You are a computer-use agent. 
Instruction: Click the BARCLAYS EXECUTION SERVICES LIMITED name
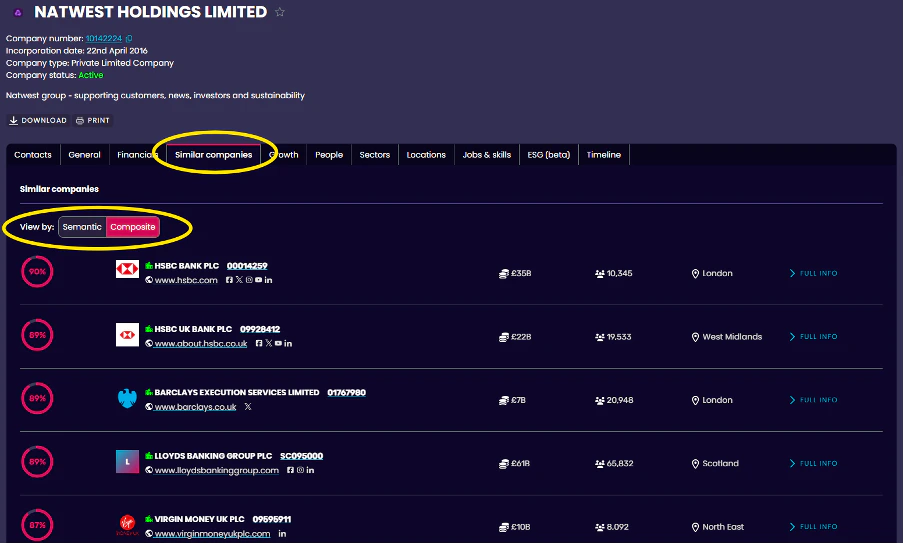coord(236,392)
